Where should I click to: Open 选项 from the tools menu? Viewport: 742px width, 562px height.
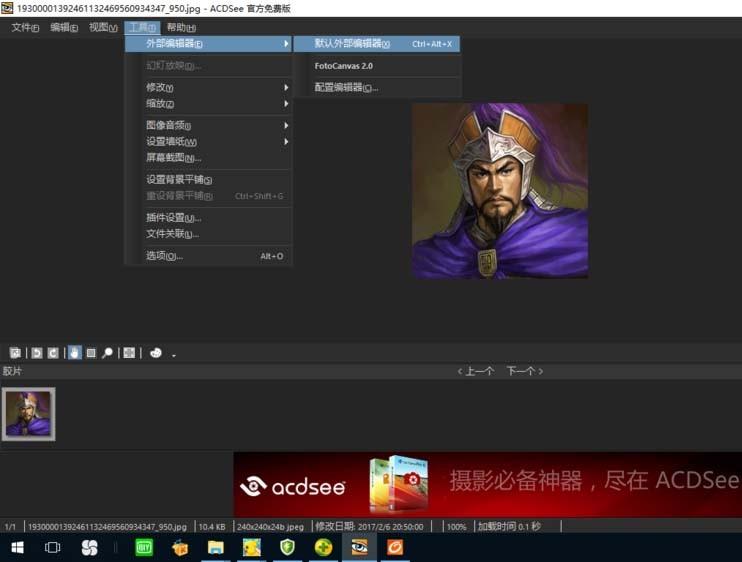pyautogui.click(x=208, y=256)
